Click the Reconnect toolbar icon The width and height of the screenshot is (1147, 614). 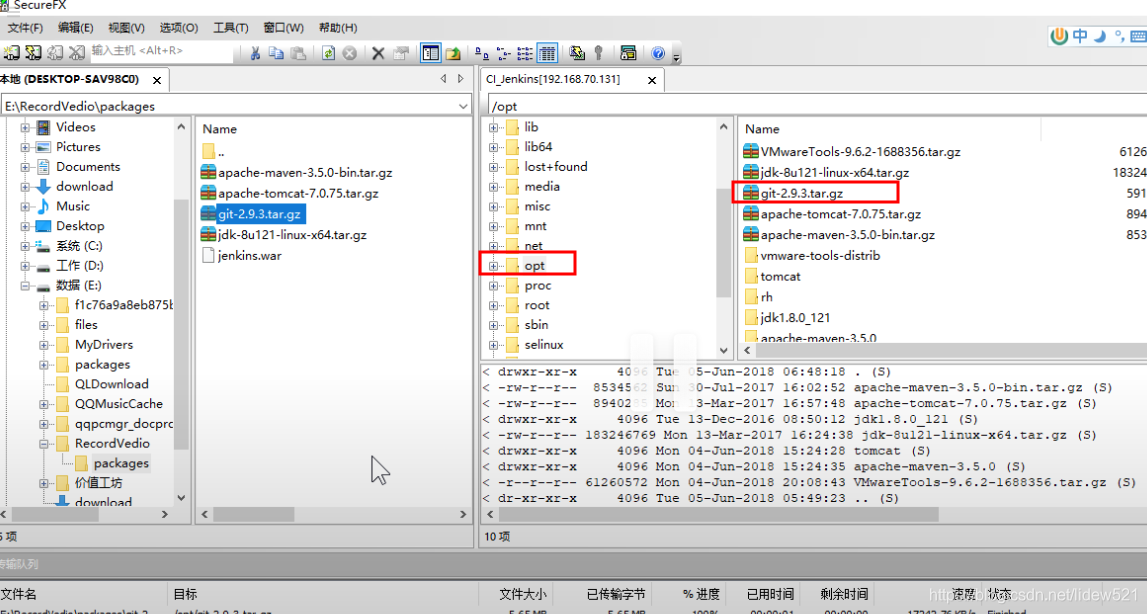[x=55, y=53]
